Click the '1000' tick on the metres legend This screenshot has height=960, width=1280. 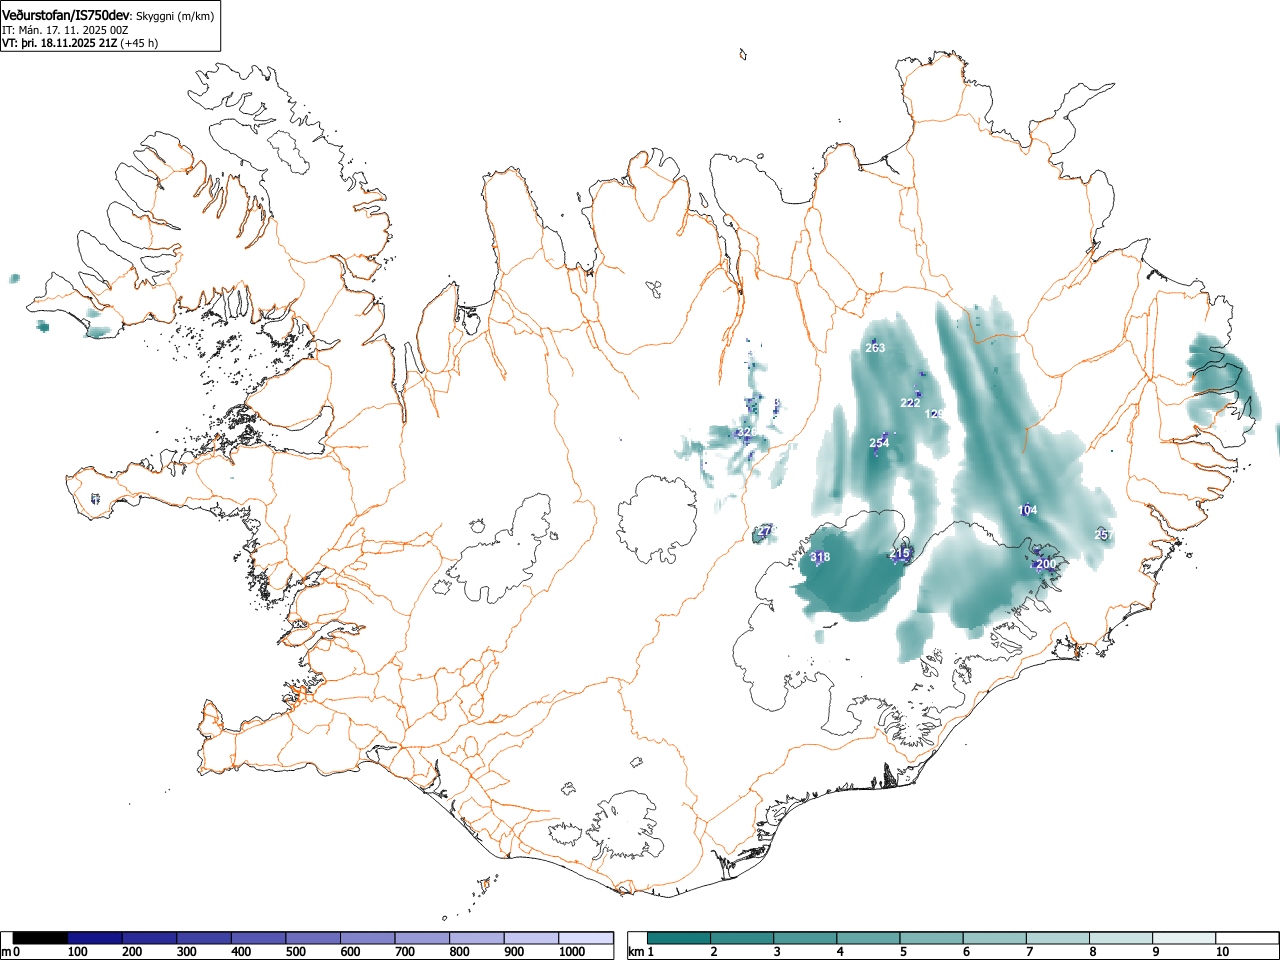click(572, 952)
